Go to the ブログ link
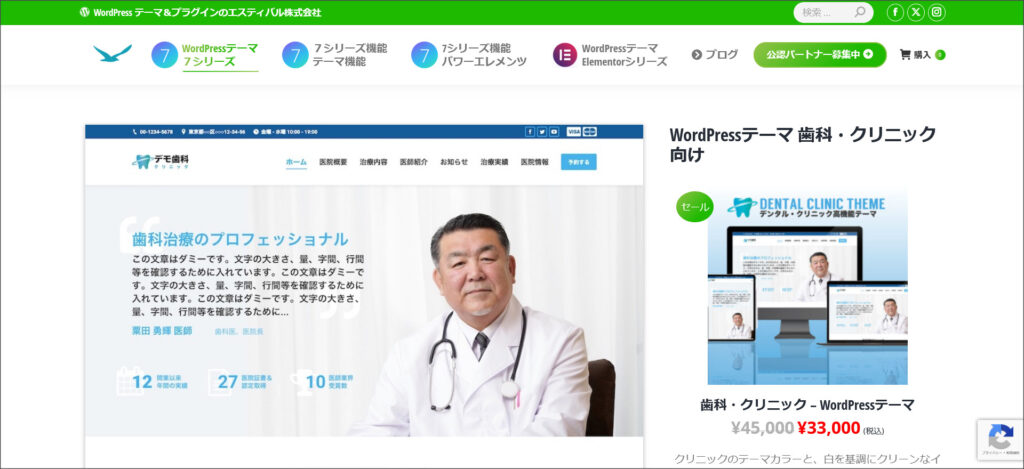 coord(714,55)
